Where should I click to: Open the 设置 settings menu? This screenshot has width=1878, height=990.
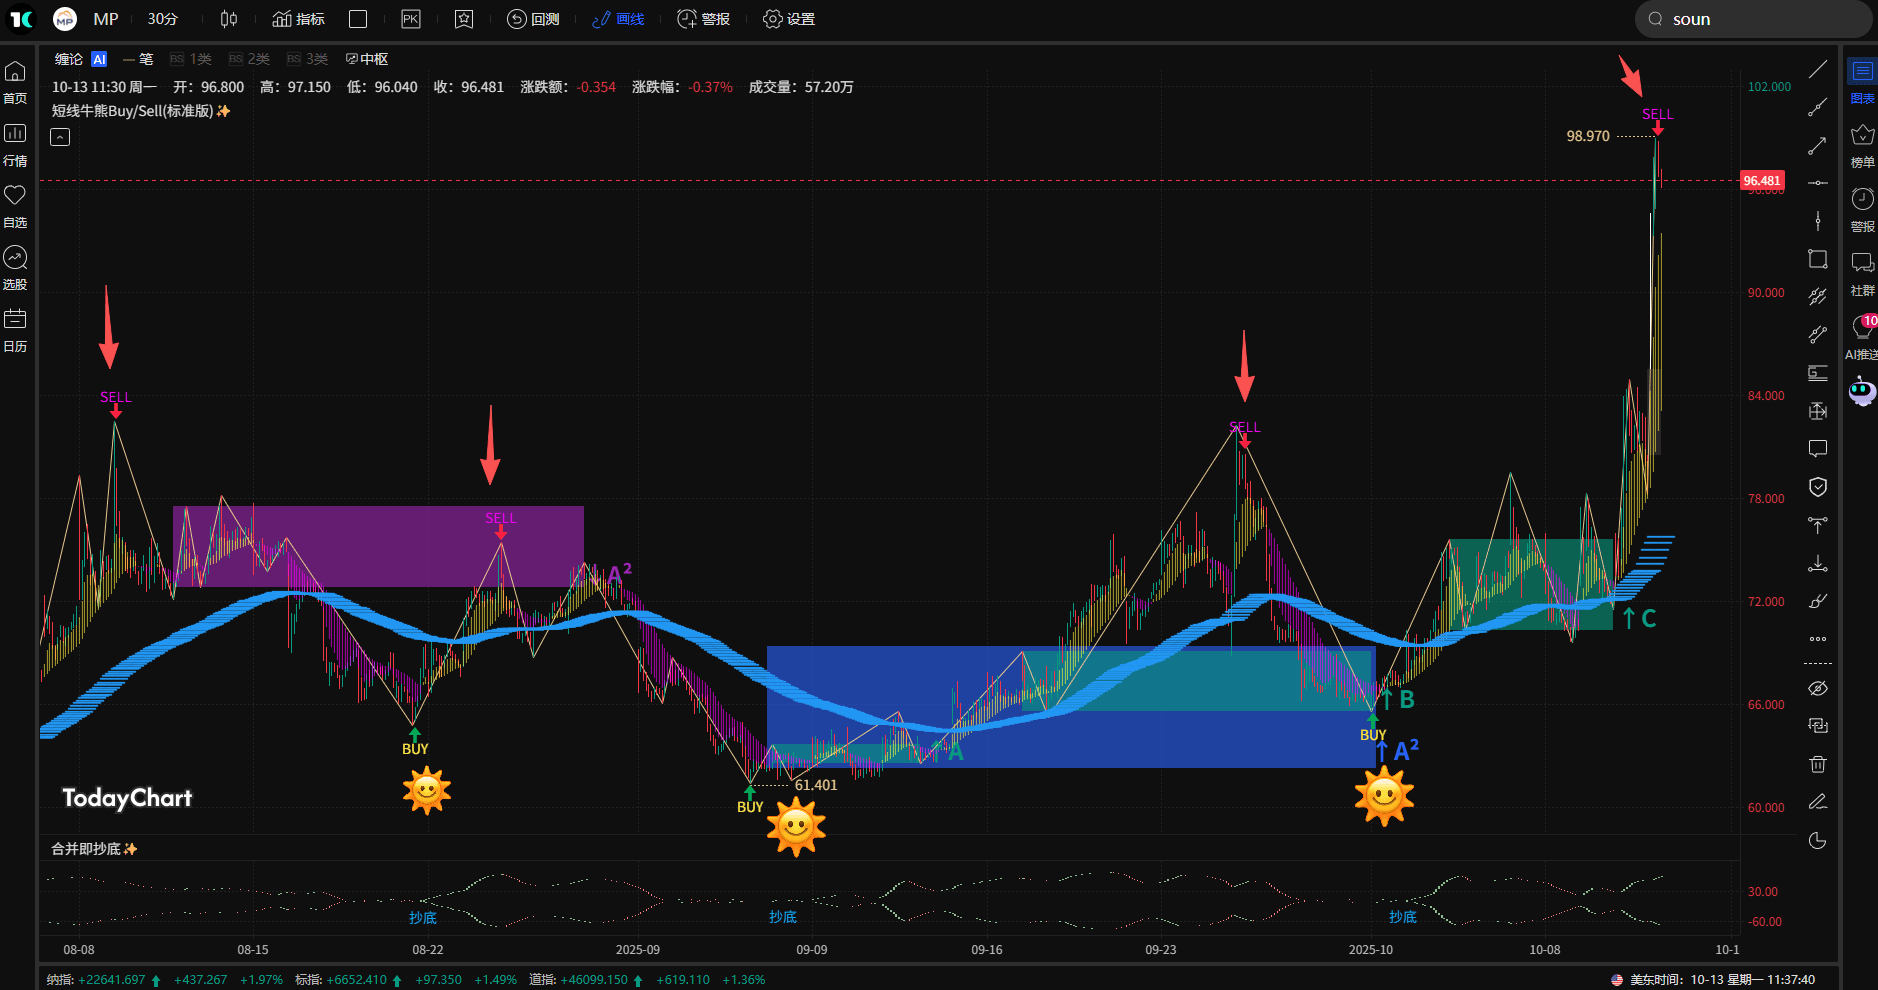click(x=789, y=18)
